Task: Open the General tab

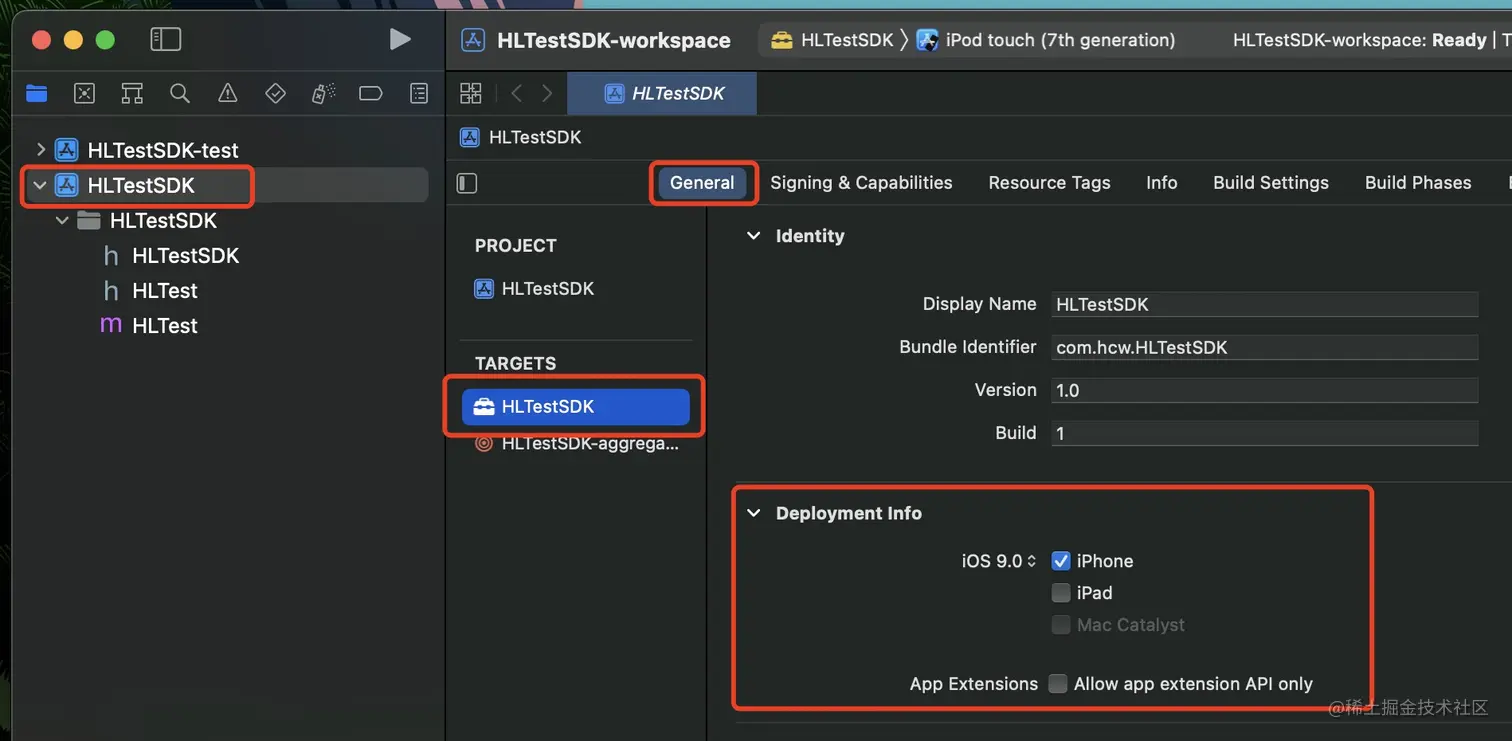Action: tap(702, 183)
